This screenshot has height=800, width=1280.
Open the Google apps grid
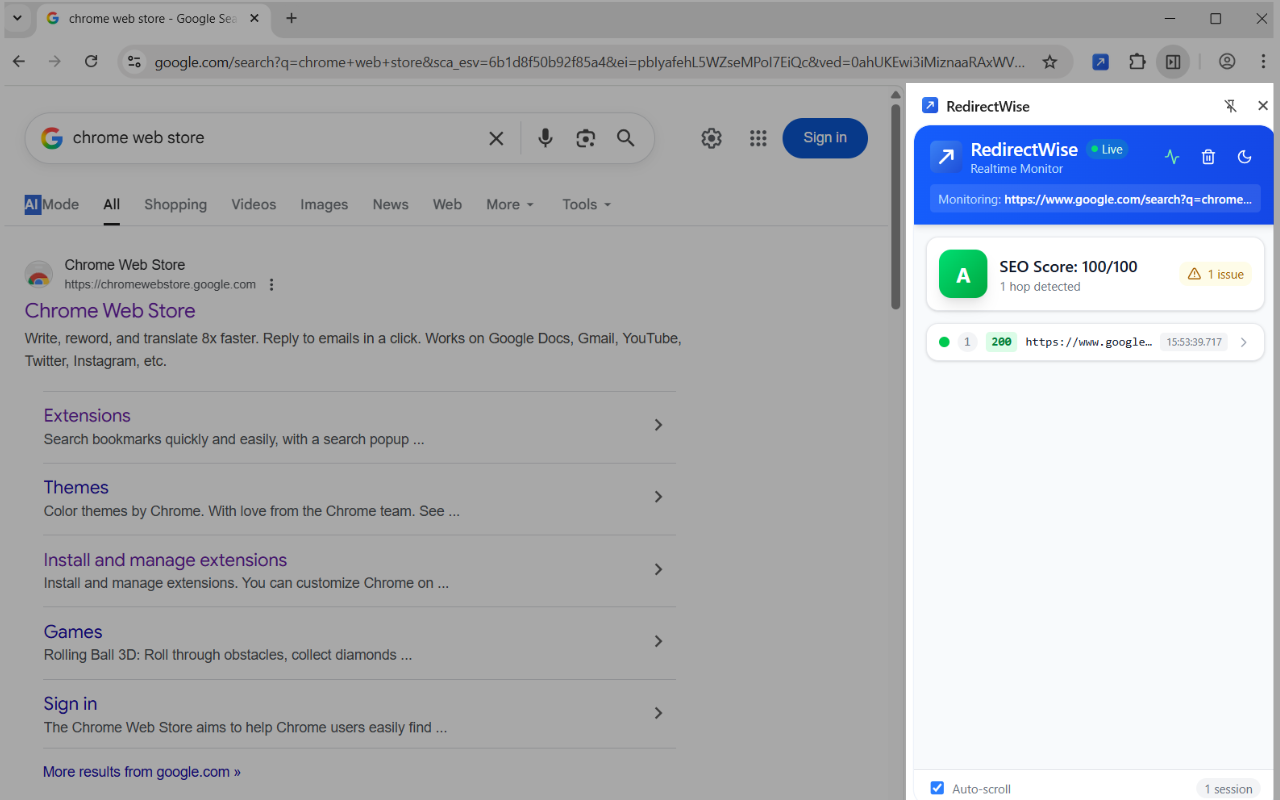pyautogui.click(x=758, y=138)
